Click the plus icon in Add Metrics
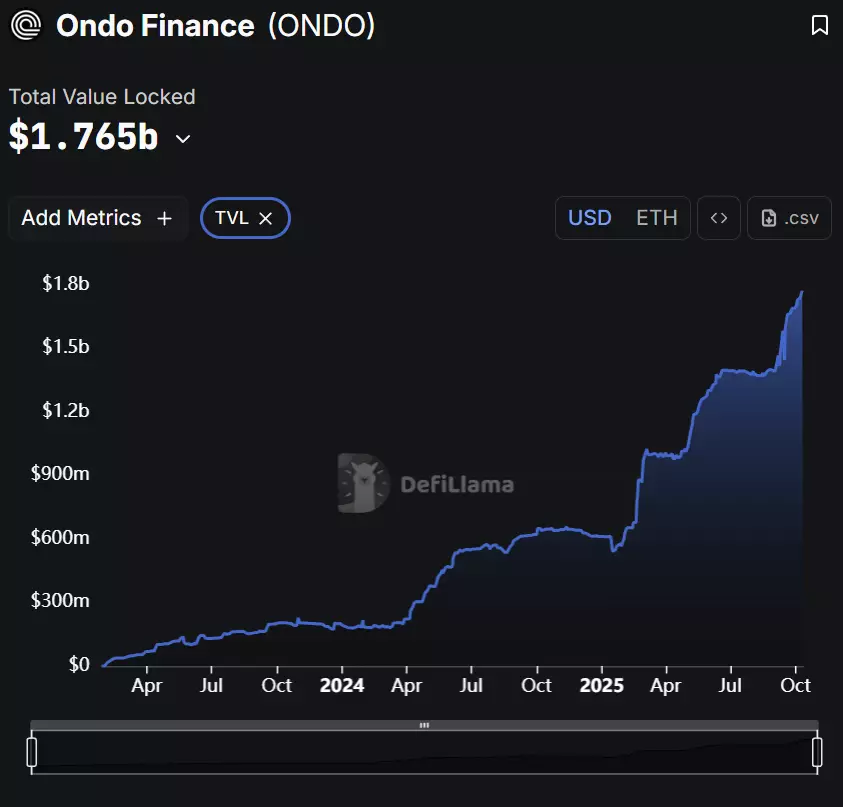 coord(165,218)
